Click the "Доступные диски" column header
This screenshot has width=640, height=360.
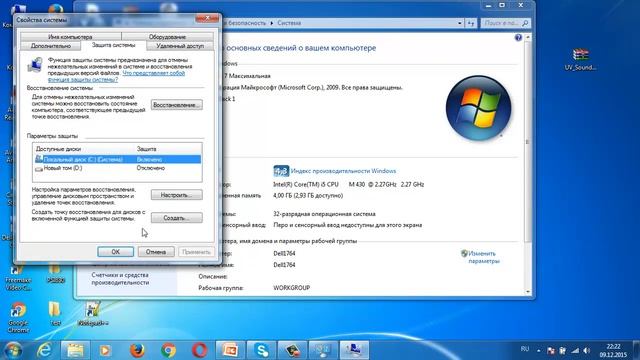coord(58,149)
